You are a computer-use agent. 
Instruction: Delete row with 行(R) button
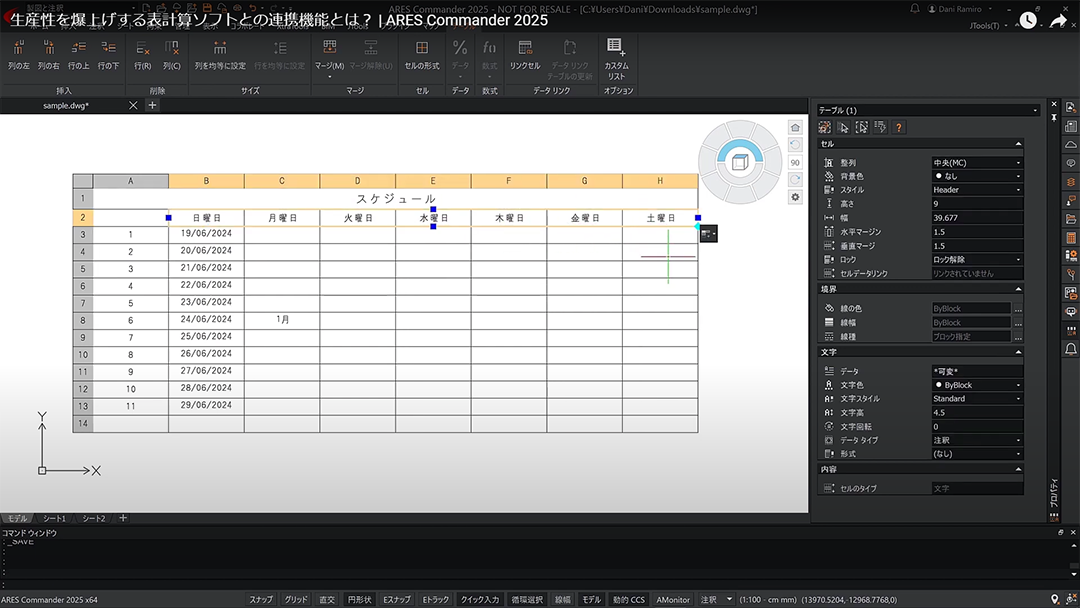click(x=143, y=55)
